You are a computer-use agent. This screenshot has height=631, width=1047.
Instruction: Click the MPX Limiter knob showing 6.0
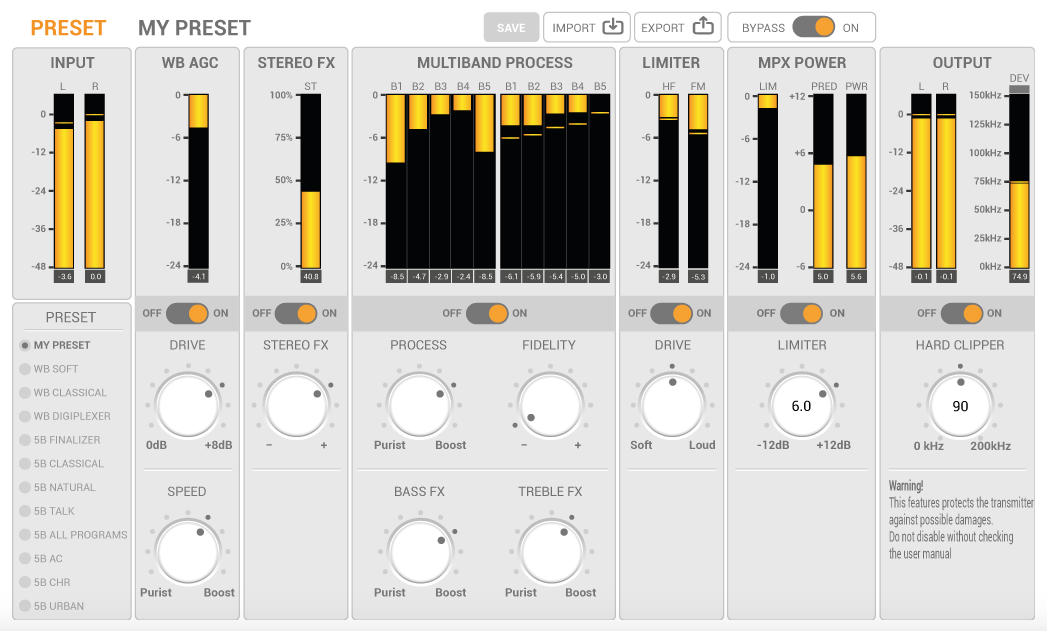(x=801, y=406)
